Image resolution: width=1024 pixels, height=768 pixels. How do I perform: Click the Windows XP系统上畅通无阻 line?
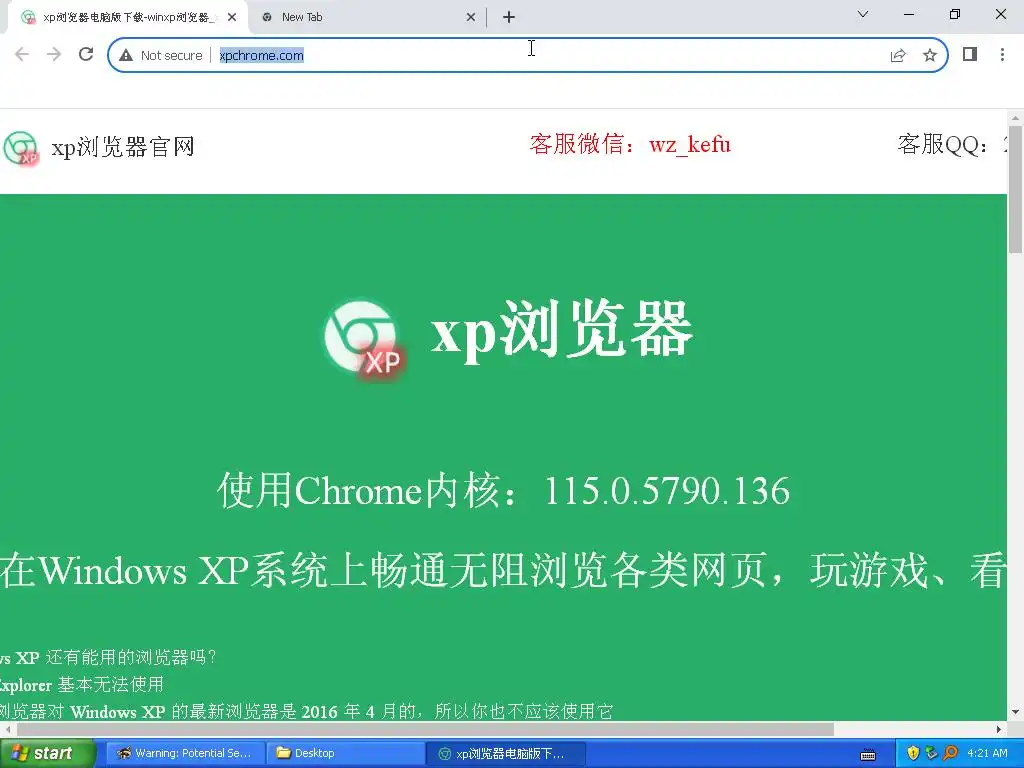pyautogui.click(x=503, y=570)
